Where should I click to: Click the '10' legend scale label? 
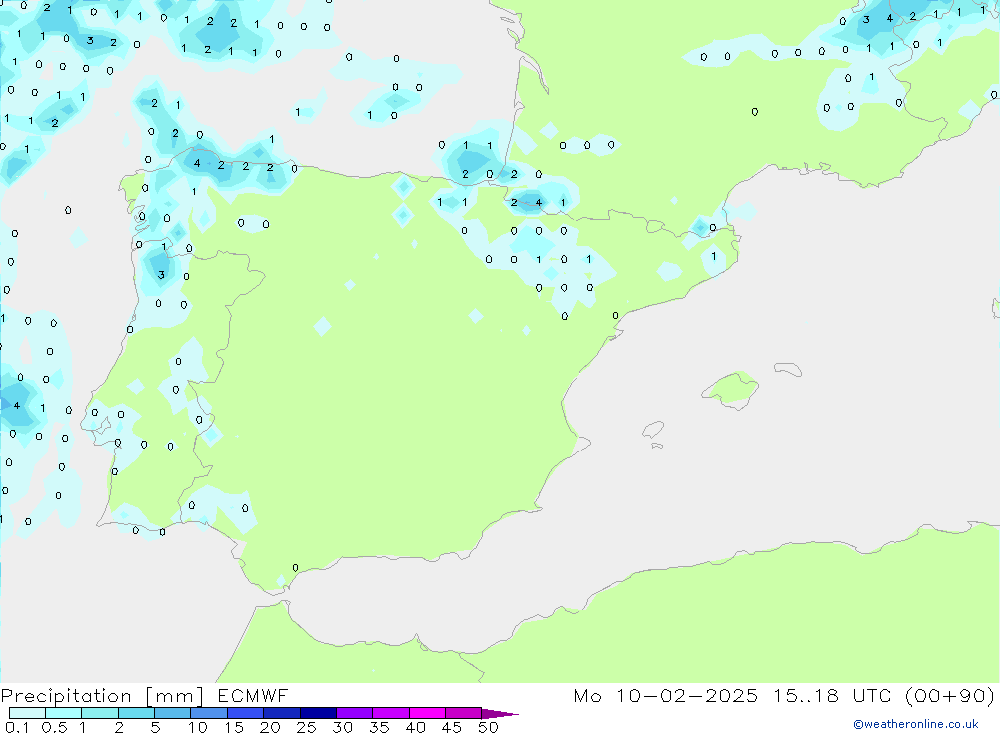pyautogui.click(x=197, y=727)
